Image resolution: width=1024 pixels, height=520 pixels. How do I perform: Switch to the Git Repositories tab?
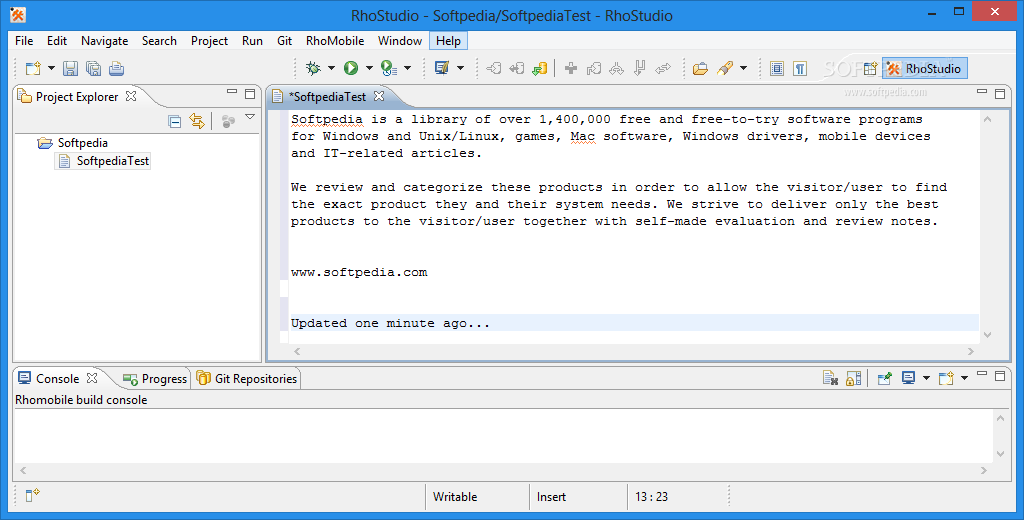(x=247, y=379)
